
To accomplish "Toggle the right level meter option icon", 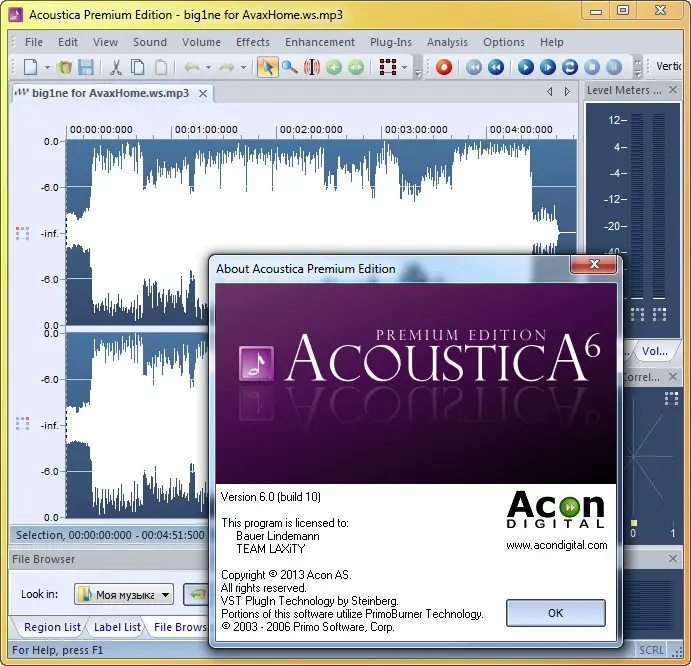I will pos(659,315).
